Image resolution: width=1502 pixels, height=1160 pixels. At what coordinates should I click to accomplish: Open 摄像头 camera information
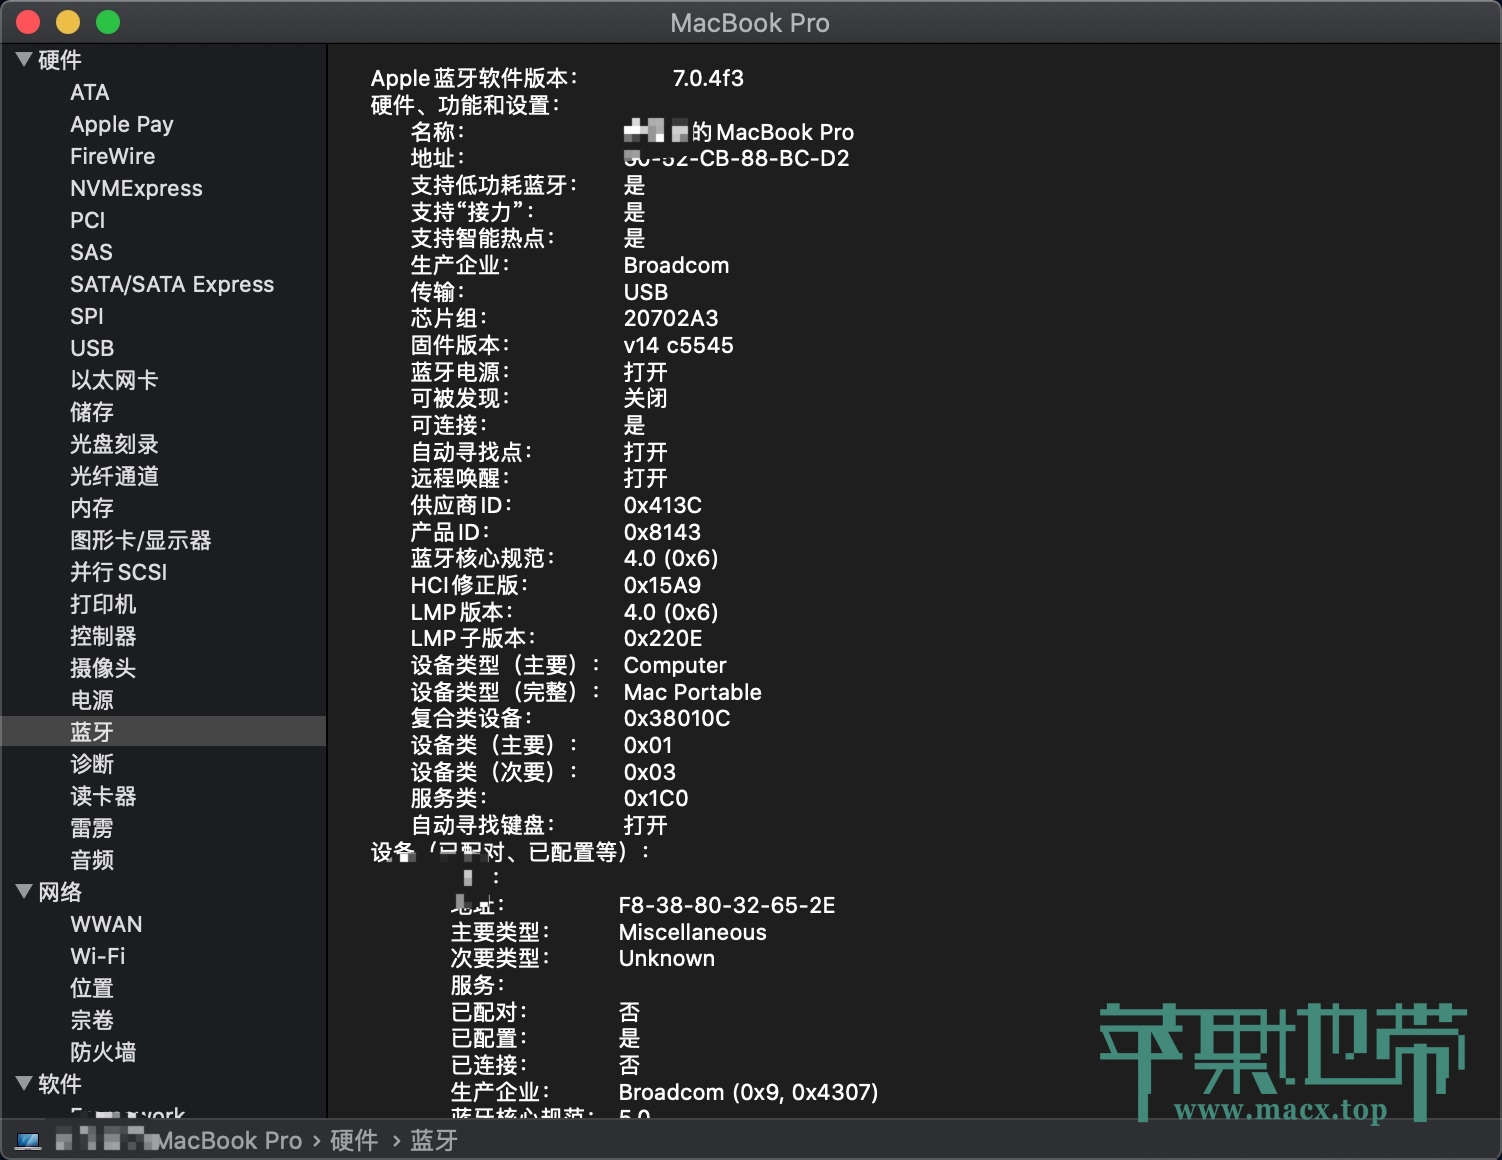click(x=103, y=668)
